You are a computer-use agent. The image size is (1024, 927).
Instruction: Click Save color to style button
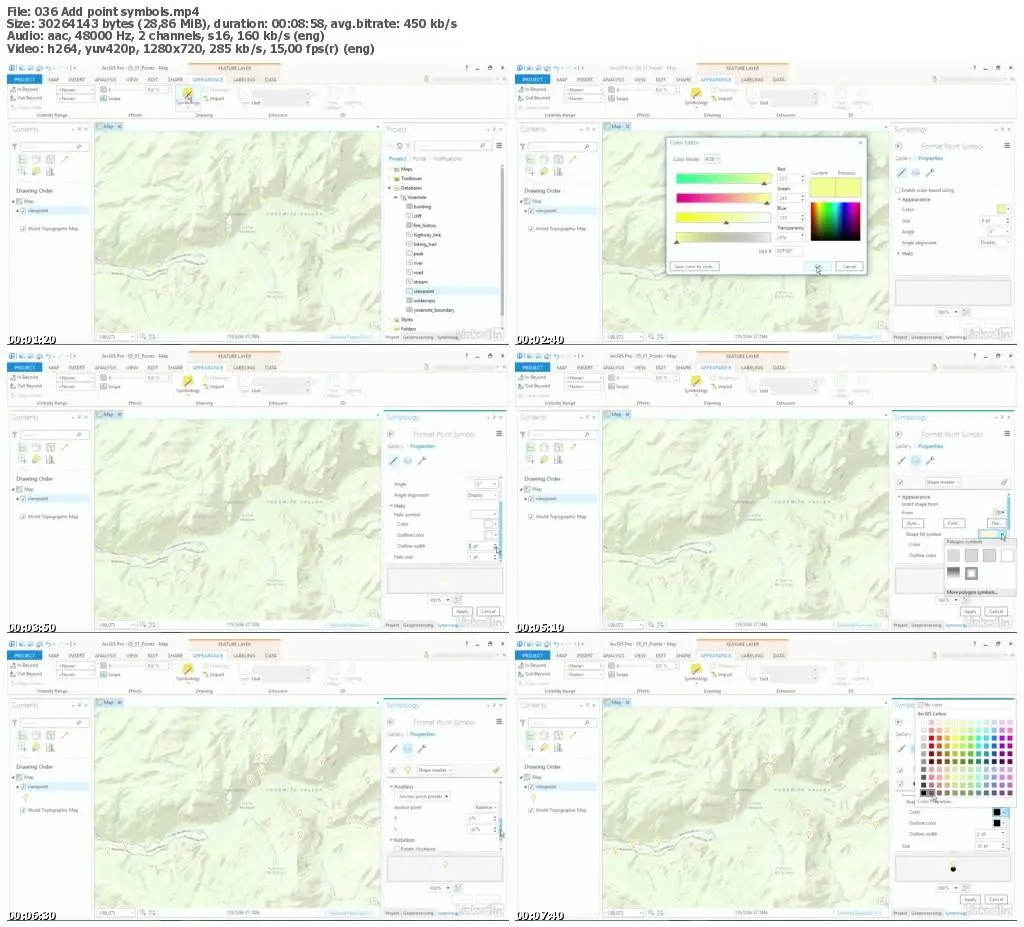point(694,267)
